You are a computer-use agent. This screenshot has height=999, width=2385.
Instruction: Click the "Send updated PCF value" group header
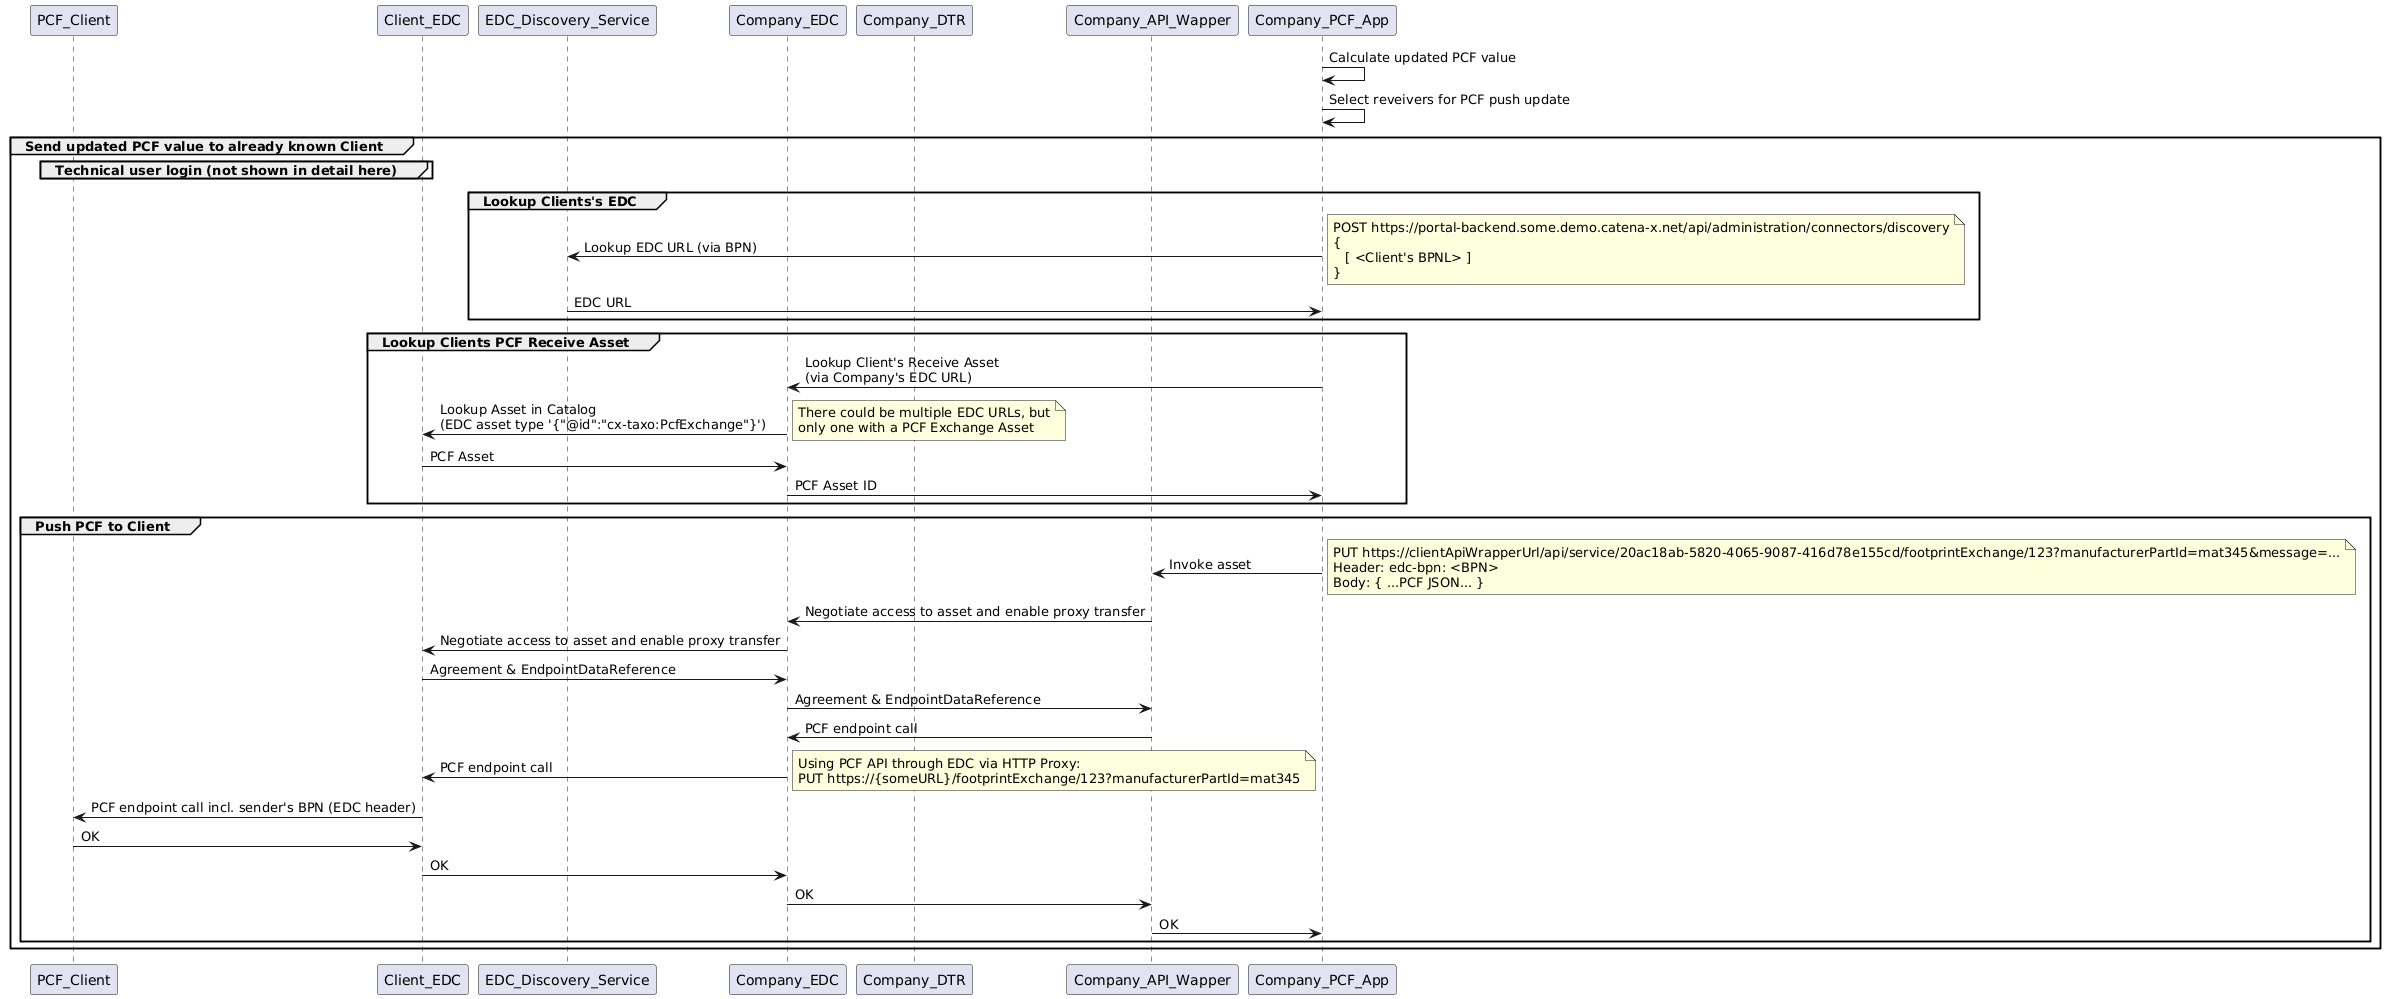(204, 147)
